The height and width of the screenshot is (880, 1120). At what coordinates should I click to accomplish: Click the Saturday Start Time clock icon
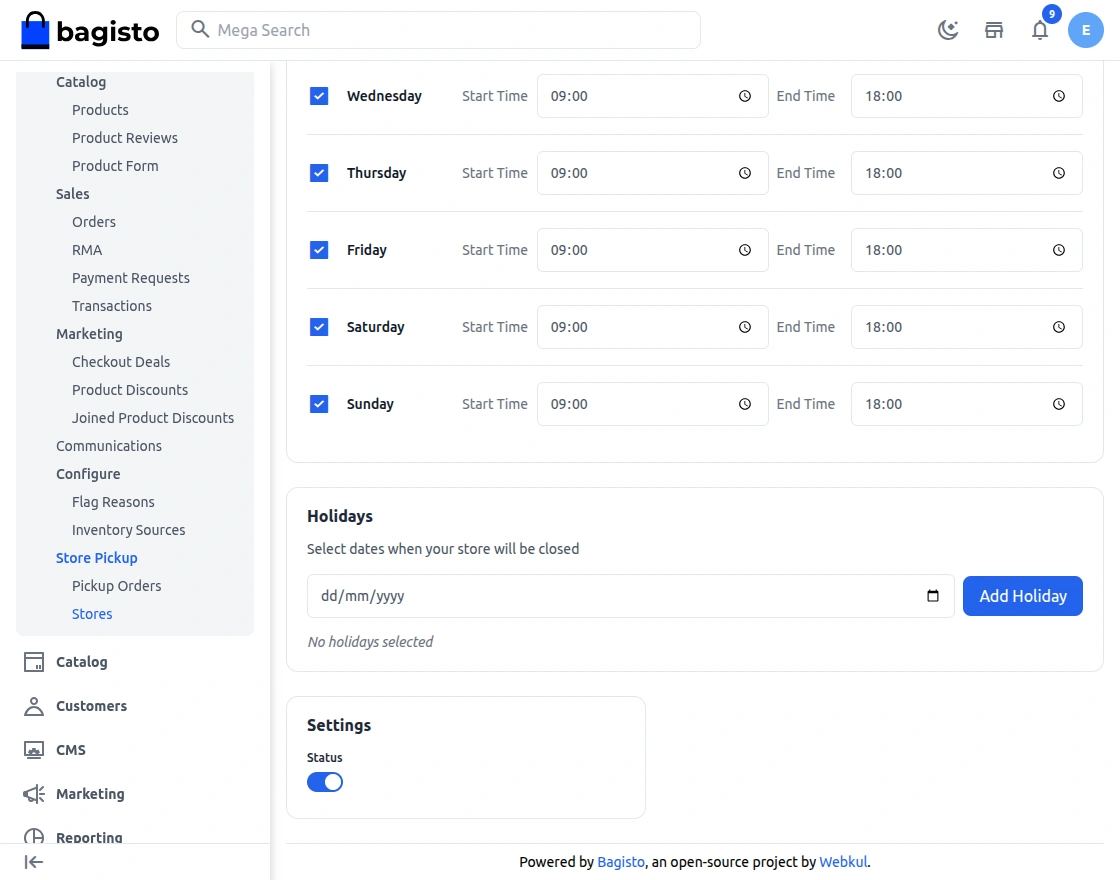click(x=744, y=327)
